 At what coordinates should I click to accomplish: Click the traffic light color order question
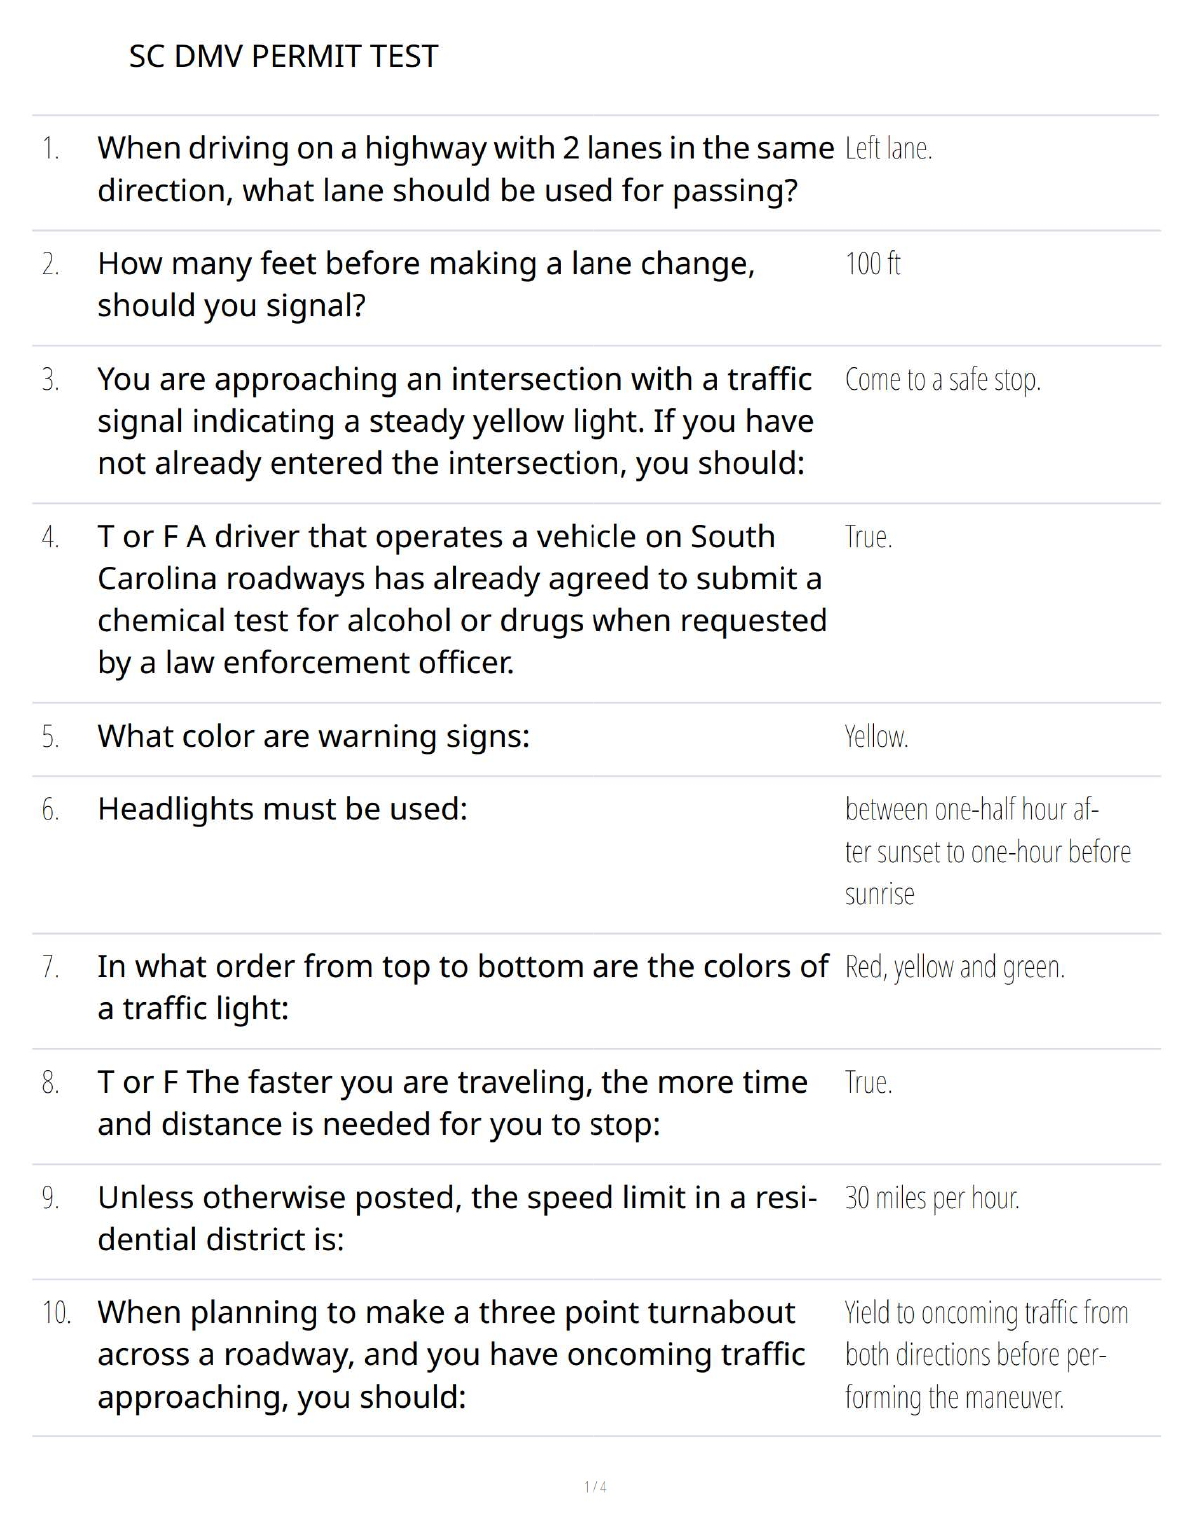point(462,987)
